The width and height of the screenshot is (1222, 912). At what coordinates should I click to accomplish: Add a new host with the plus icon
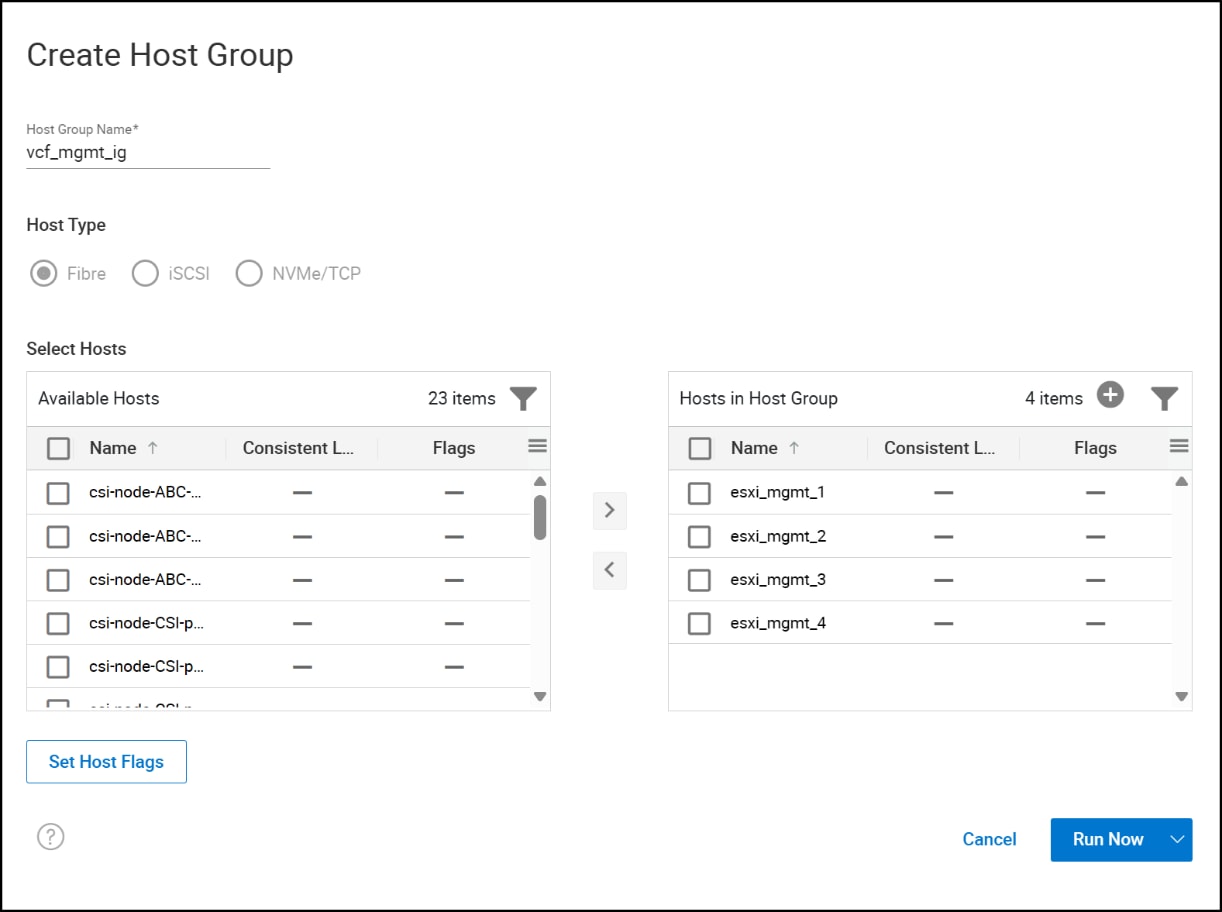pyautogui.click(x=1110, y=395)
